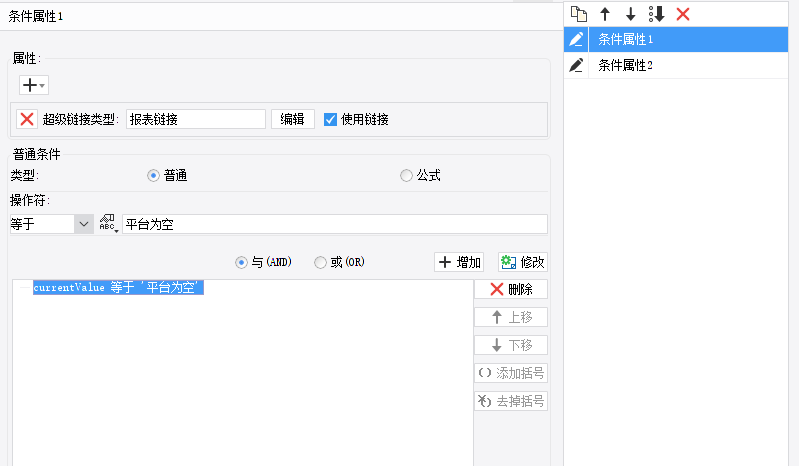Click the 下移 button

click(511, 345)
